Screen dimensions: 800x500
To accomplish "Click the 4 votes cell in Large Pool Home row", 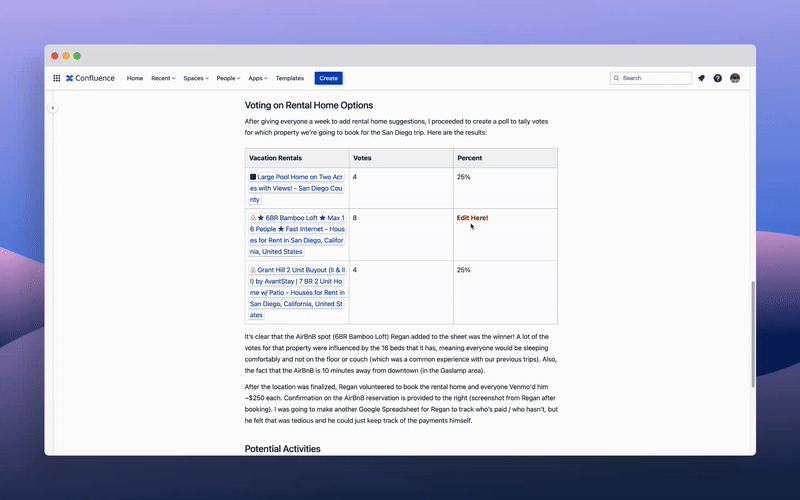I will pyautogui.click(x=401, y=188).
